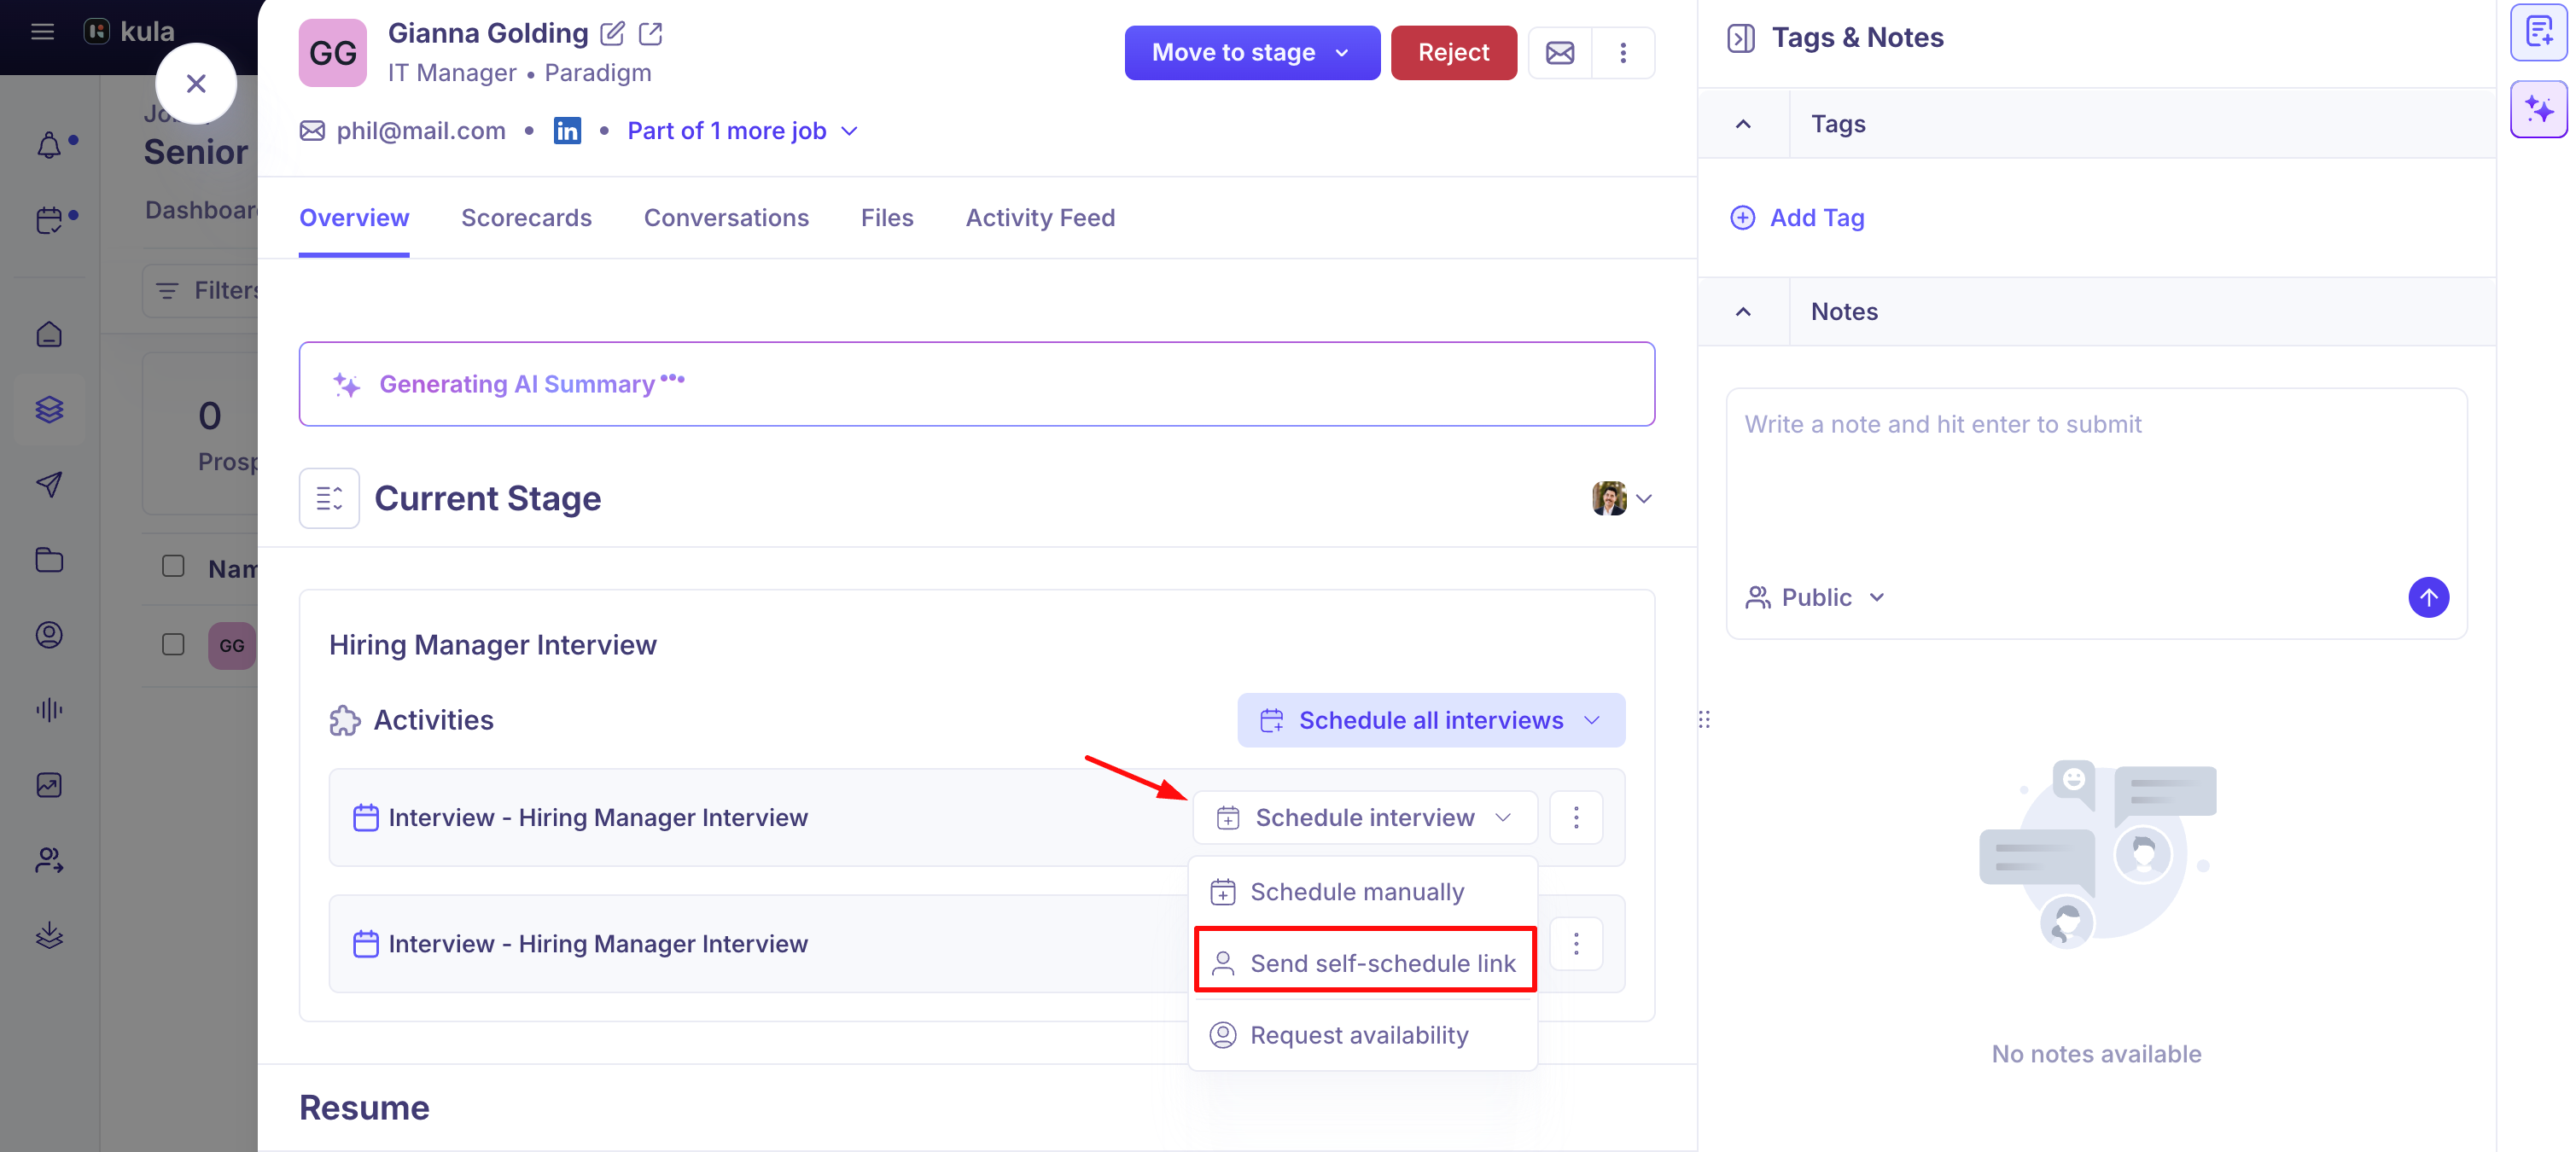Open the analytics chart icon in sidebar
This screenshot has height=1152, width=2576.
[49, 786]
